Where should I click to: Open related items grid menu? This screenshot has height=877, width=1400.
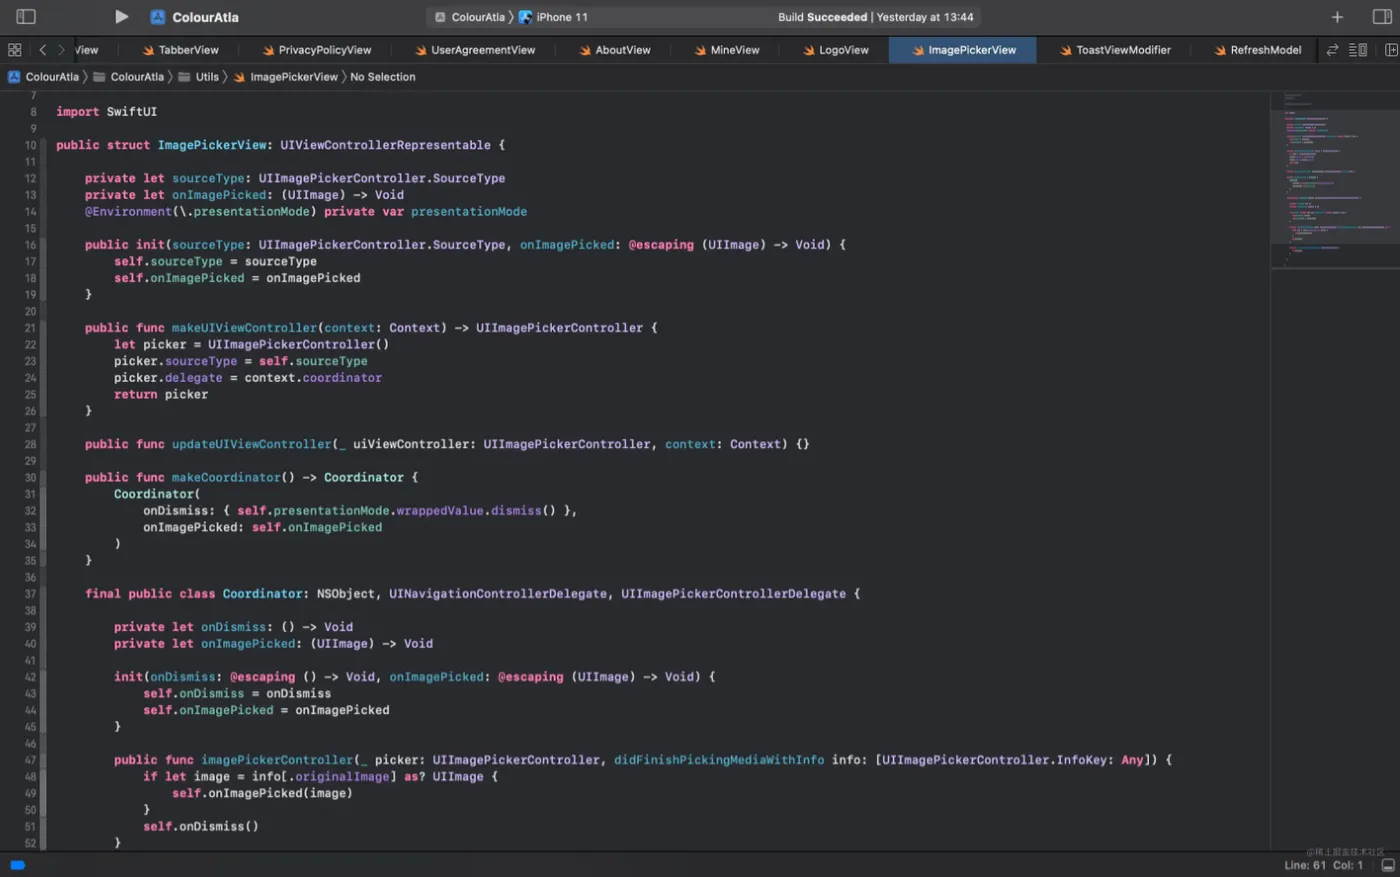[x=14, y=50]
